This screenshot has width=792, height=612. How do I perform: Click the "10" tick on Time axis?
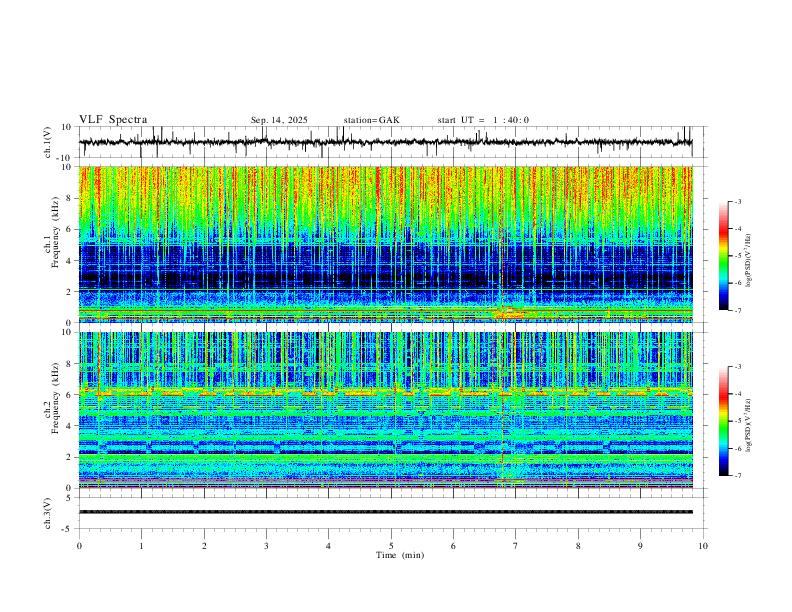click(x=703, y=546)
